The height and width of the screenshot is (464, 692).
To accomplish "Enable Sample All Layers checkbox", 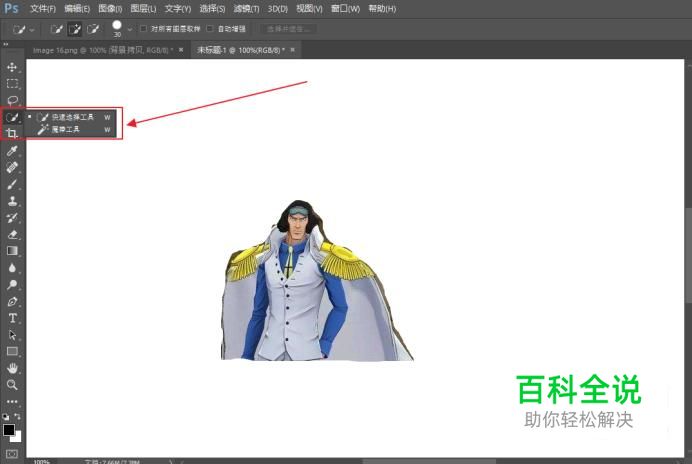I will pos(143,29).
